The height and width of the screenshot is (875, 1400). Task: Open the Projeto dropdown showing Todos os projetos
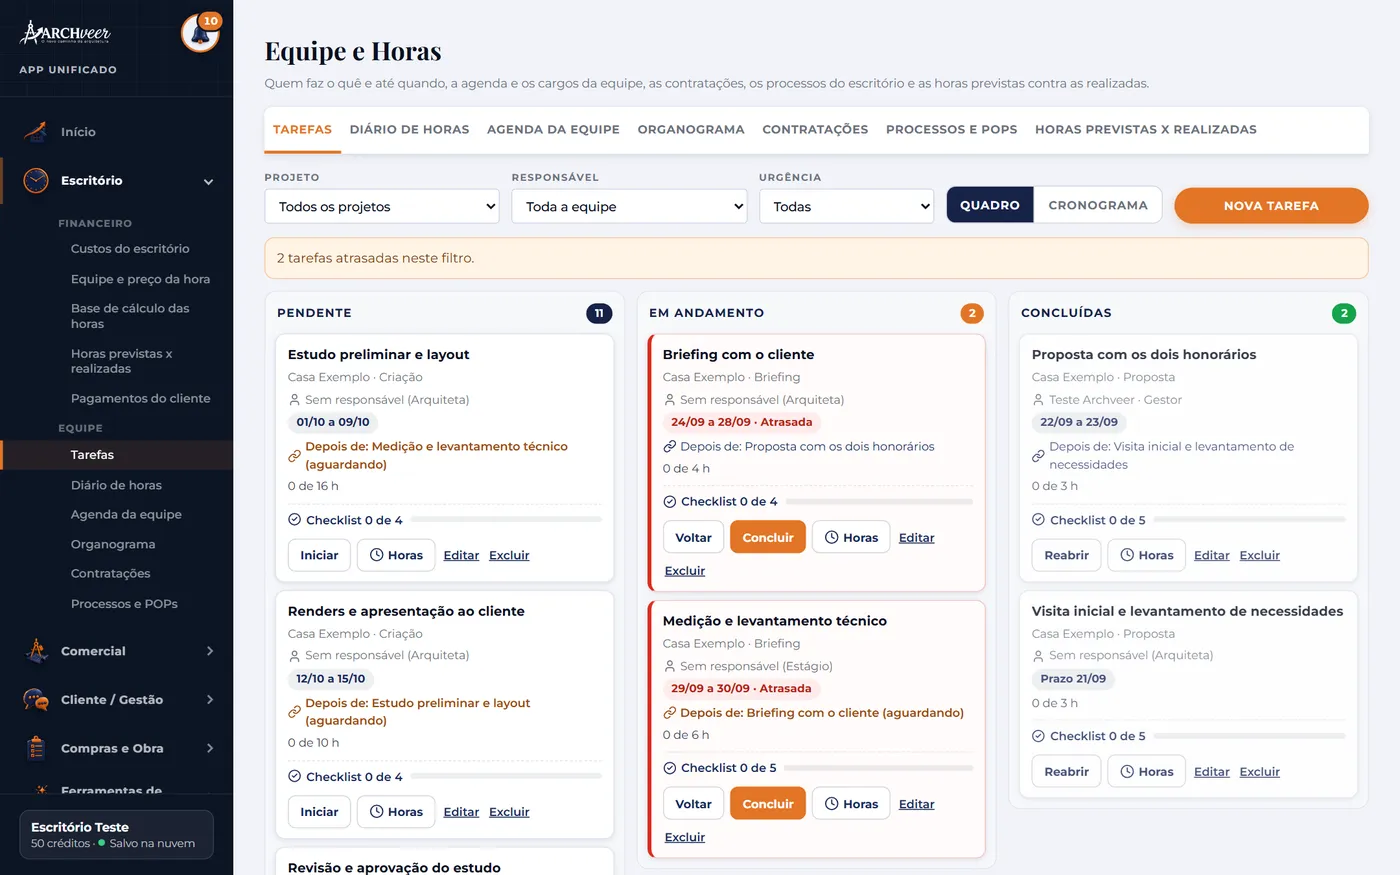(x=382, y=206)
